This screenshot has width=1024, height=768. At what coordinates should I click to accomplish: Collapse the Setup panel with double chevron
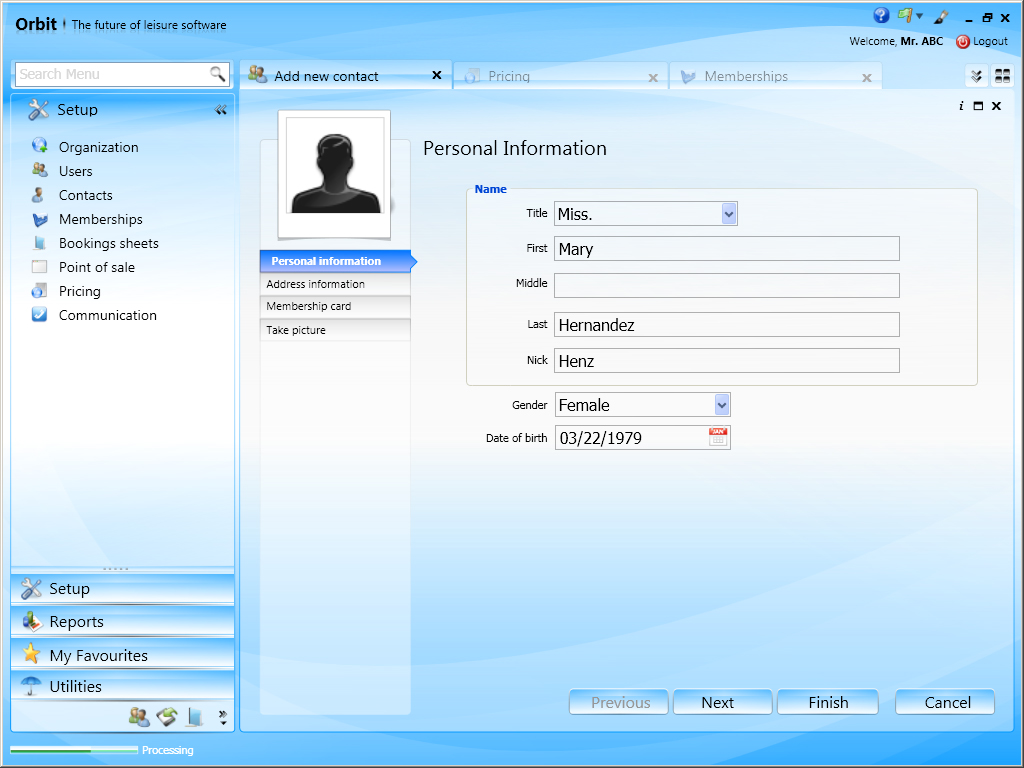click(221, 110)
